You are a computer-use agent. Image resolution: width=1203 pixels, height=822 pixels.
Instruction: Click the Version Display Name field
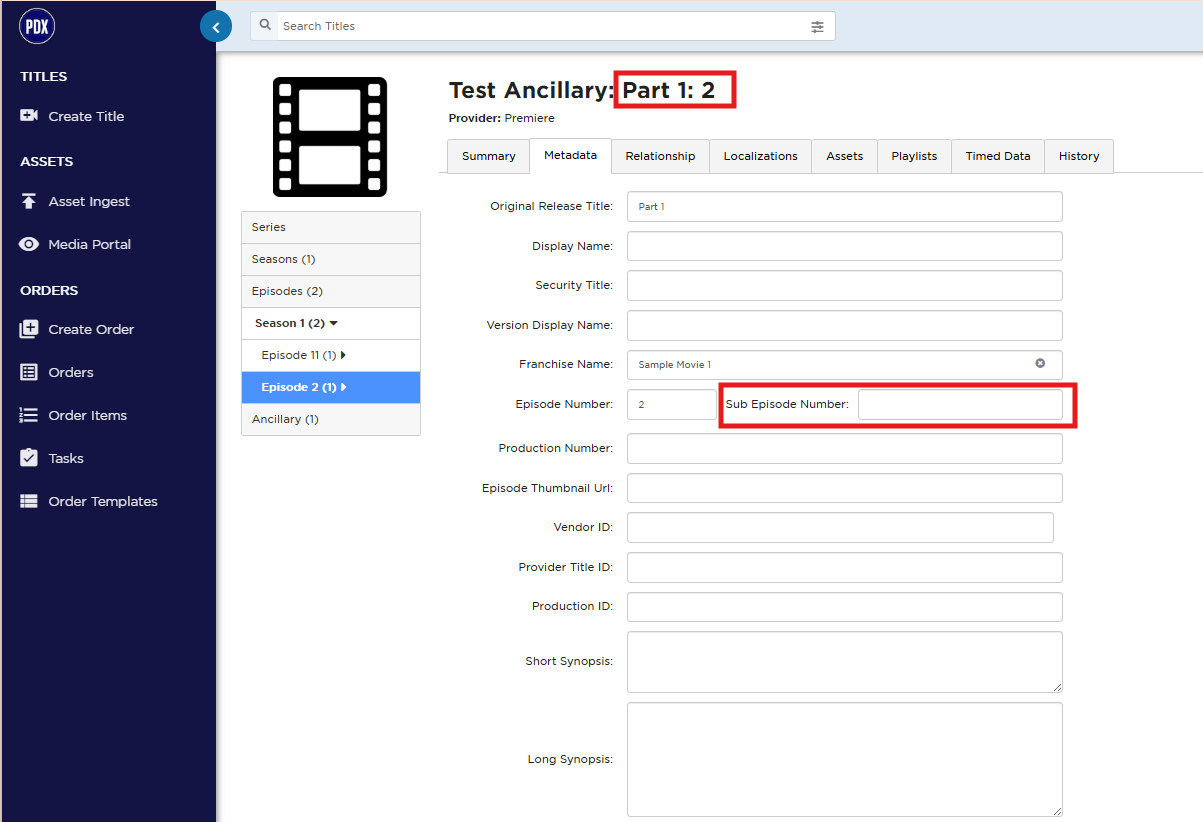point(844,325)
